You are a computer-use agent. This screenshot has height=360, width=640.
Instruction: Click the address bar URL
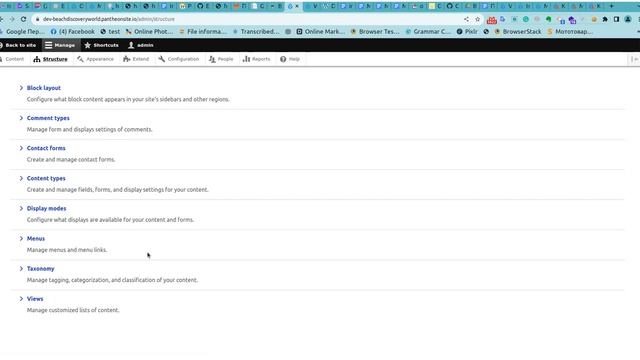click(x=109, y=19)
